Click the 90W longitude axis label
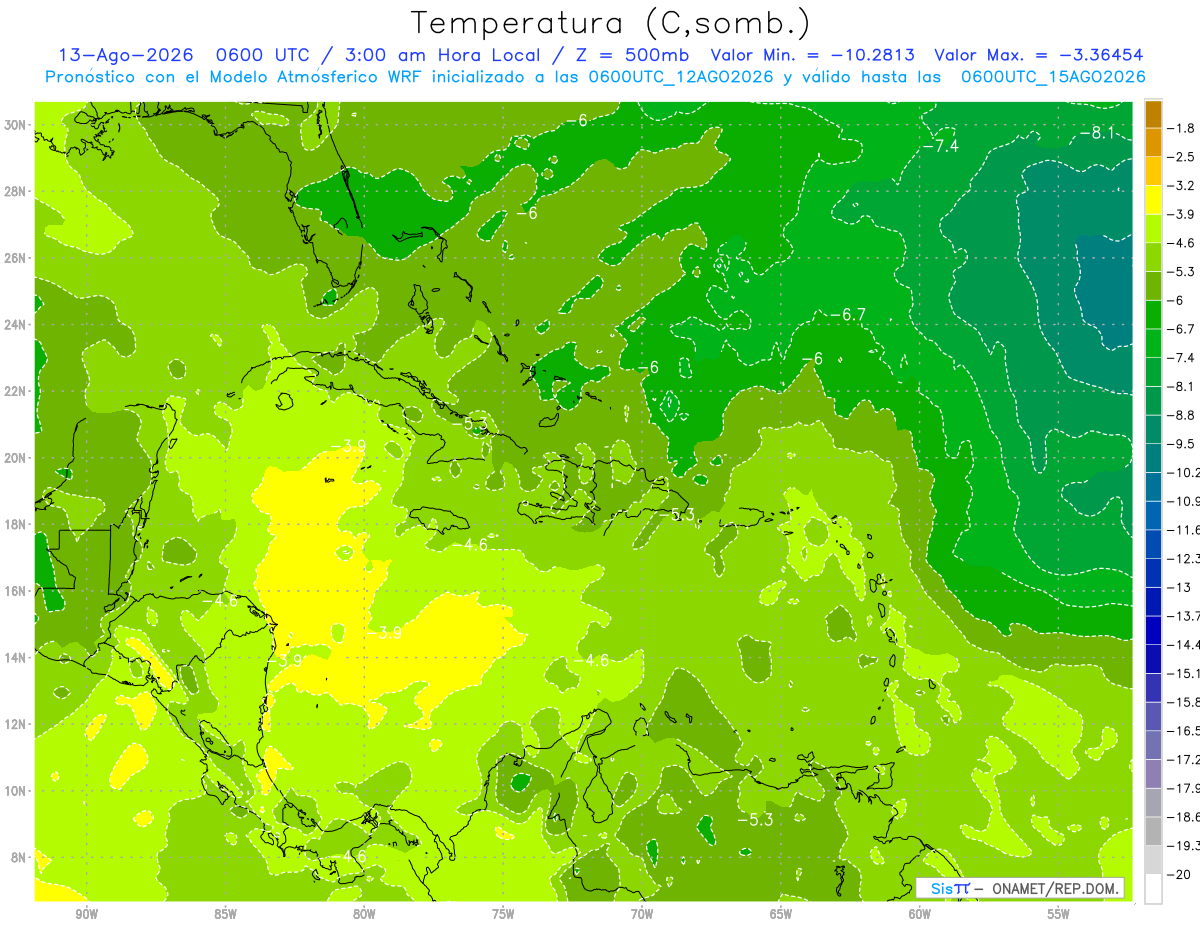 [87, 915]
